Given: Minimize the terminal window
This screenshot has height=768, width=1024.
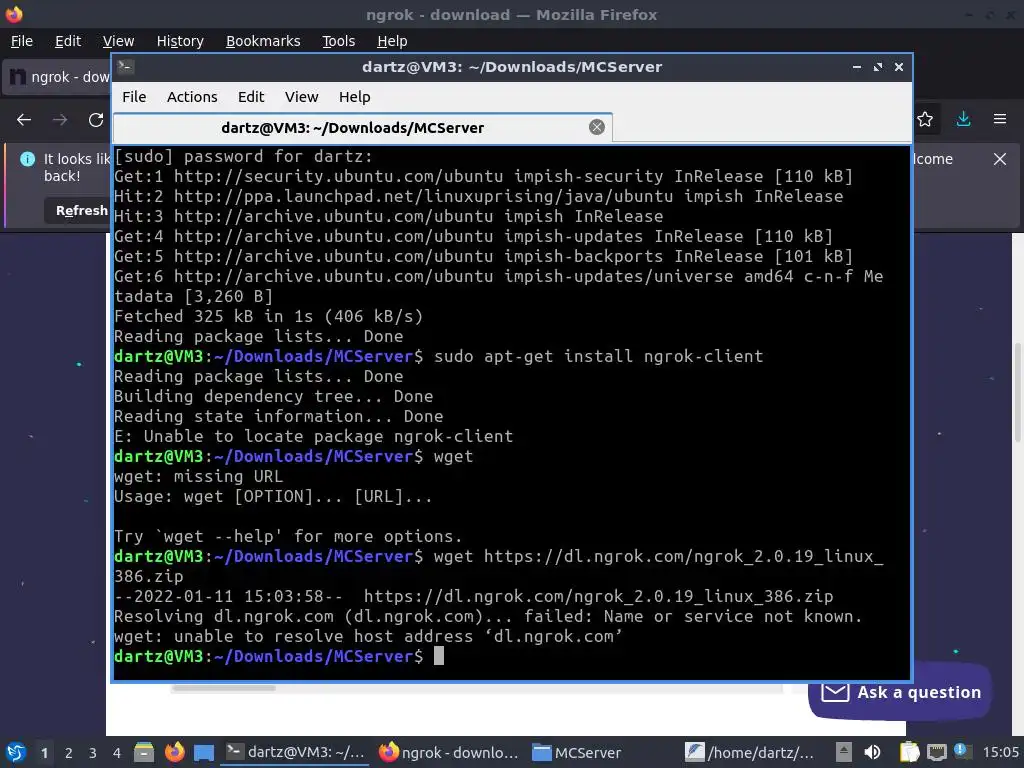Looking at the screenshot, I should 857,67.
